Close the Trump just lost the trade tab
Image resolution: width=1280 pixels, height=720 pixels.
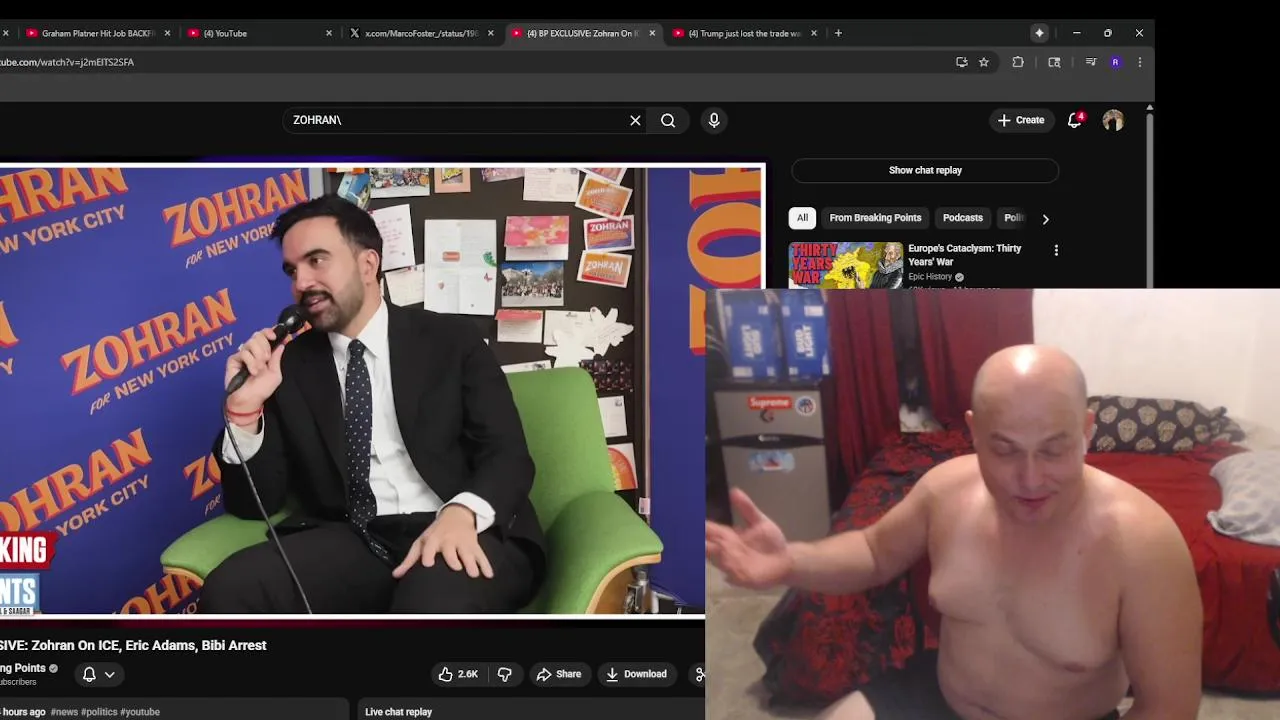pyautogui.click(x=814, y=33)
